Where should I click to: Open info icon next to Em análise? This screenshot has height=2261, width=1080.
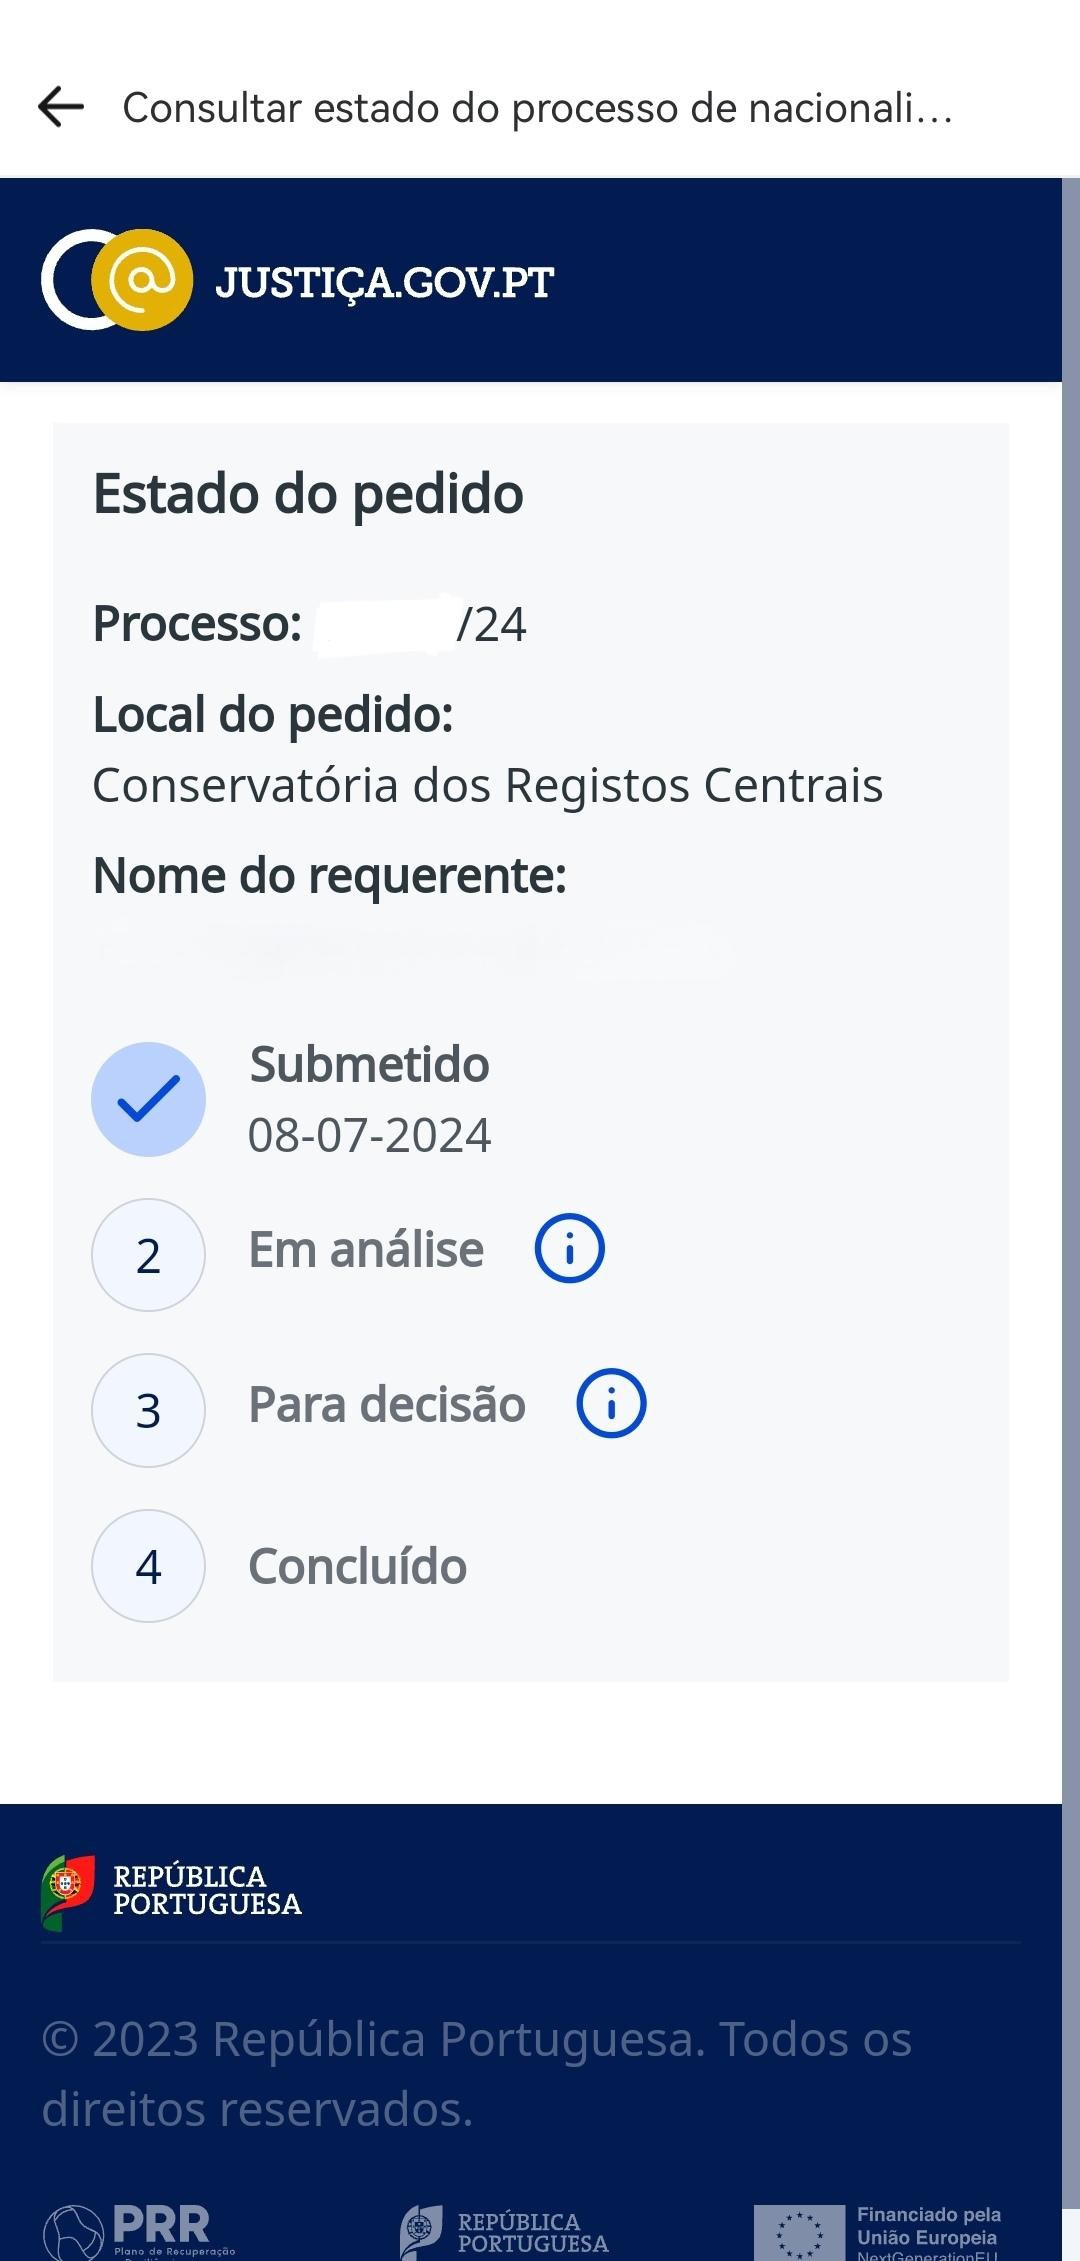pos(569,1249)
